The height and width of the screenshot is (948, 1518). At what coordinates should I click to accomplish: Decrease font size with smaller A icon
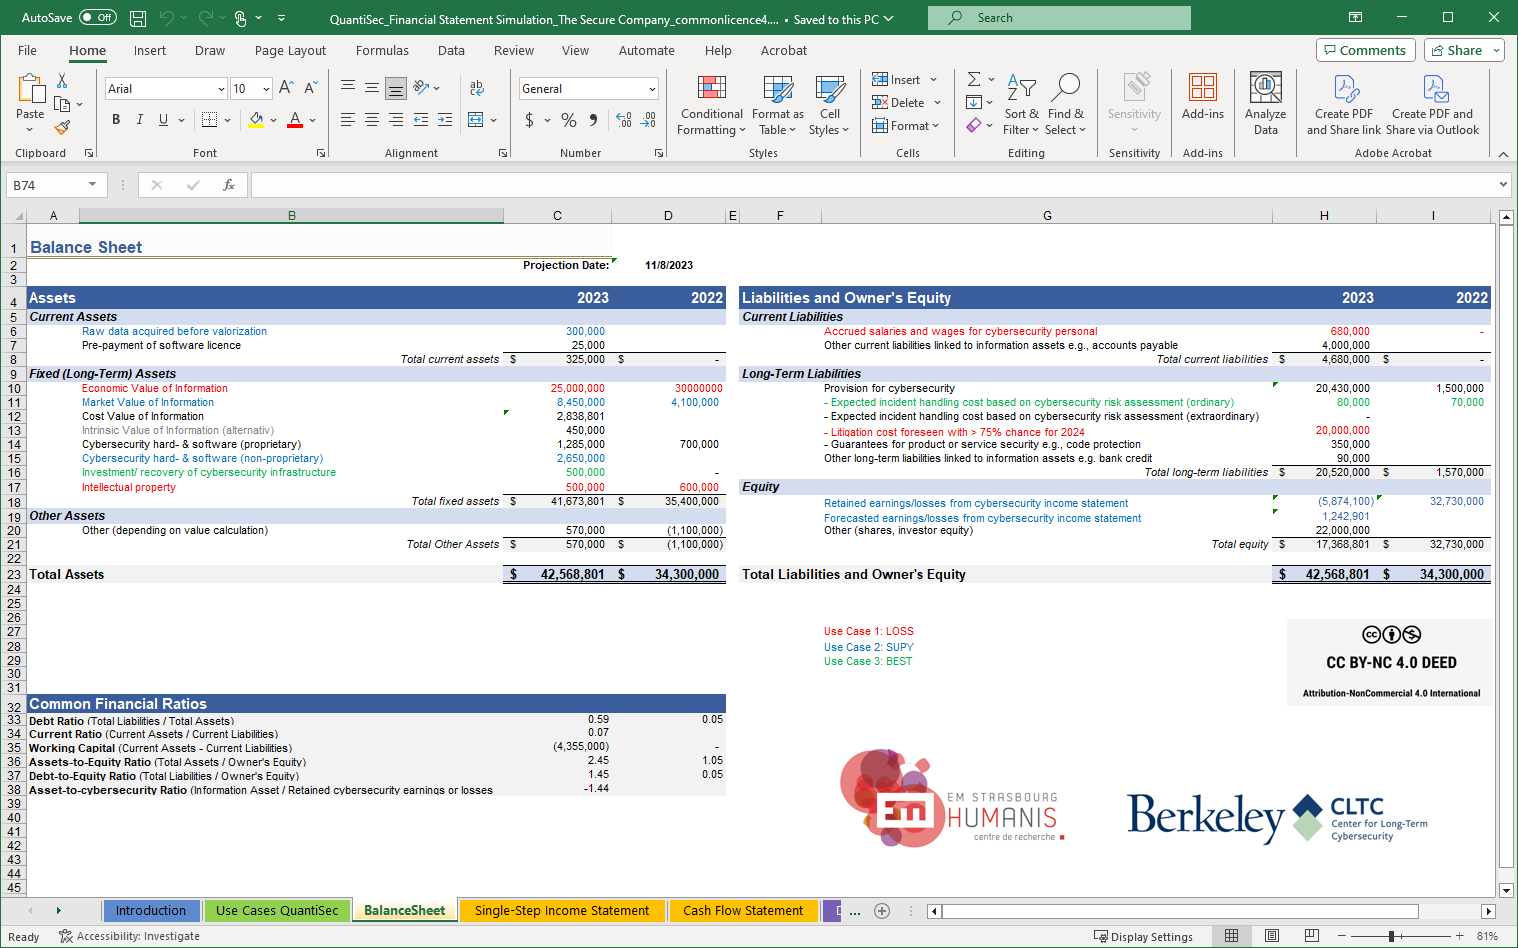[310, 88]
